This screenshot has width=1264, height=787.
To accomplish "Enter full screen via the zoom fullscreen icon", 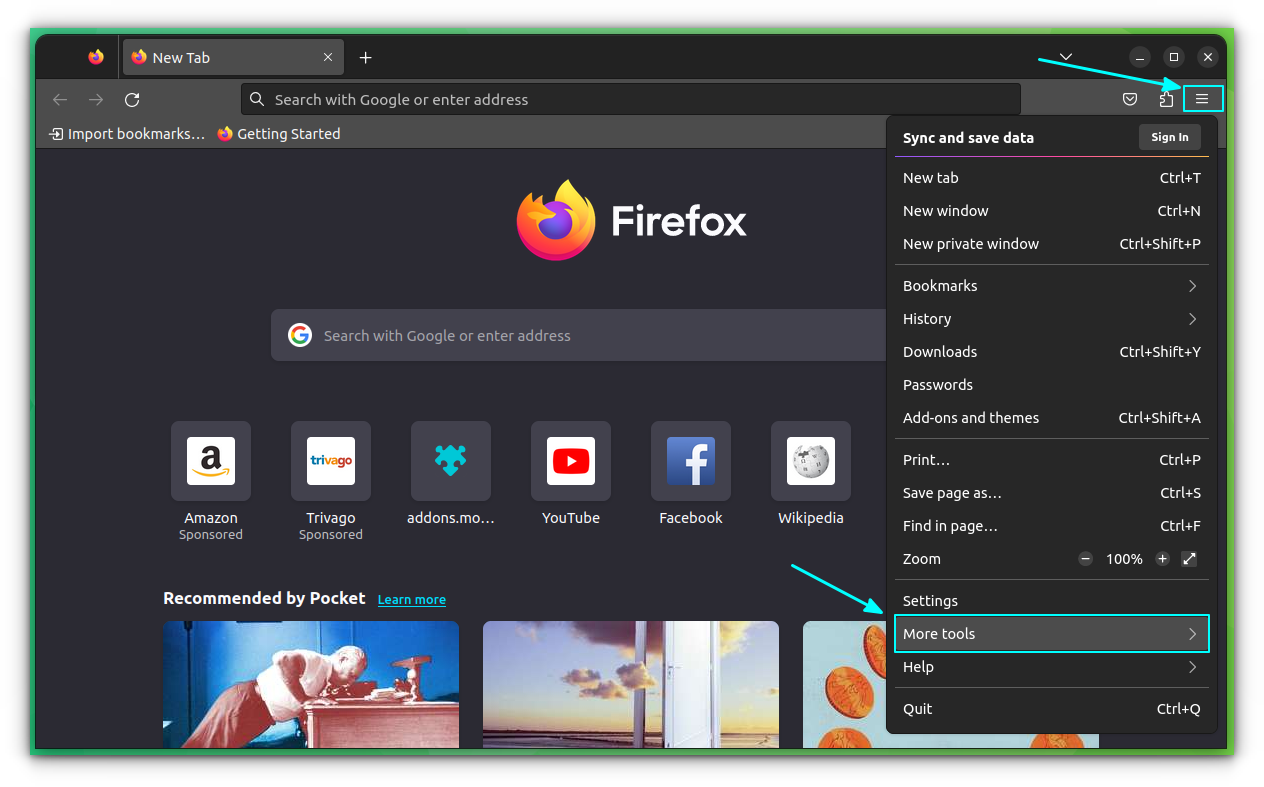I will click(x=1189, y=558).
